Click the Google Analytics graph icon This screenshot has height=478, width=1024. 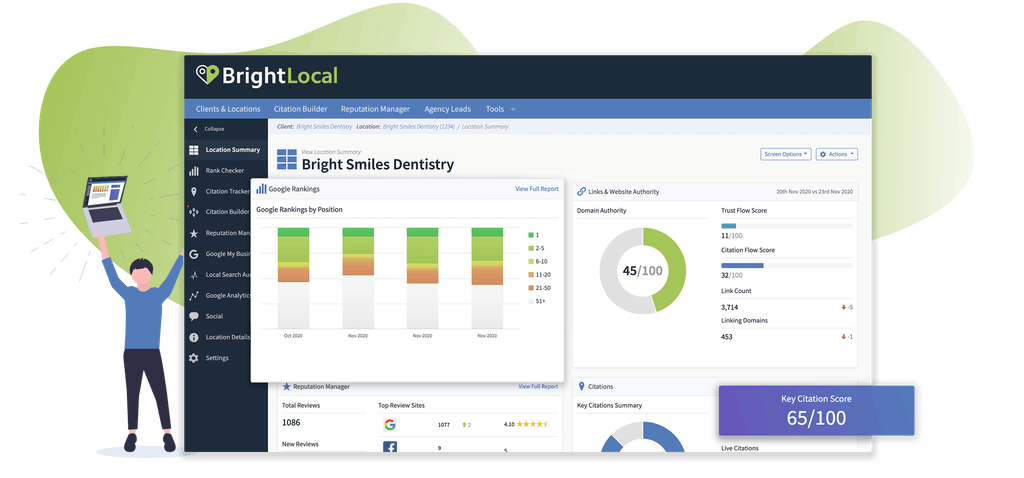[193, 296]
